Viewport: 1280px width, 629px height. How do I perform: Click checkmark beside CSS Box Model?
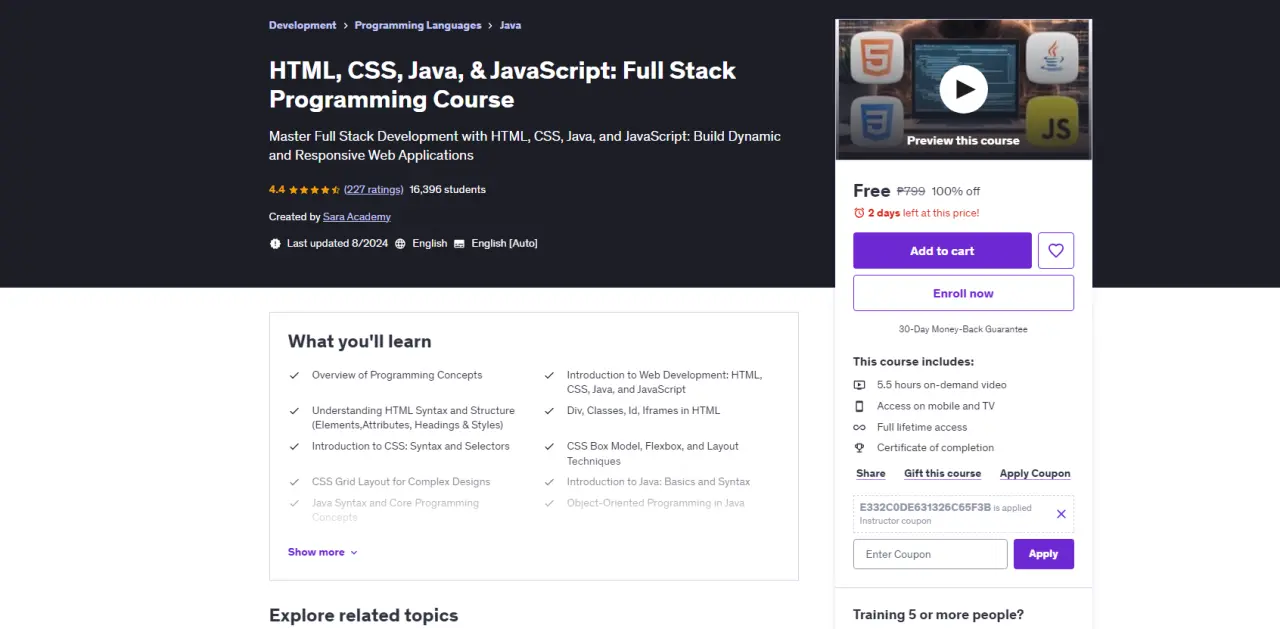pos(549,447)
